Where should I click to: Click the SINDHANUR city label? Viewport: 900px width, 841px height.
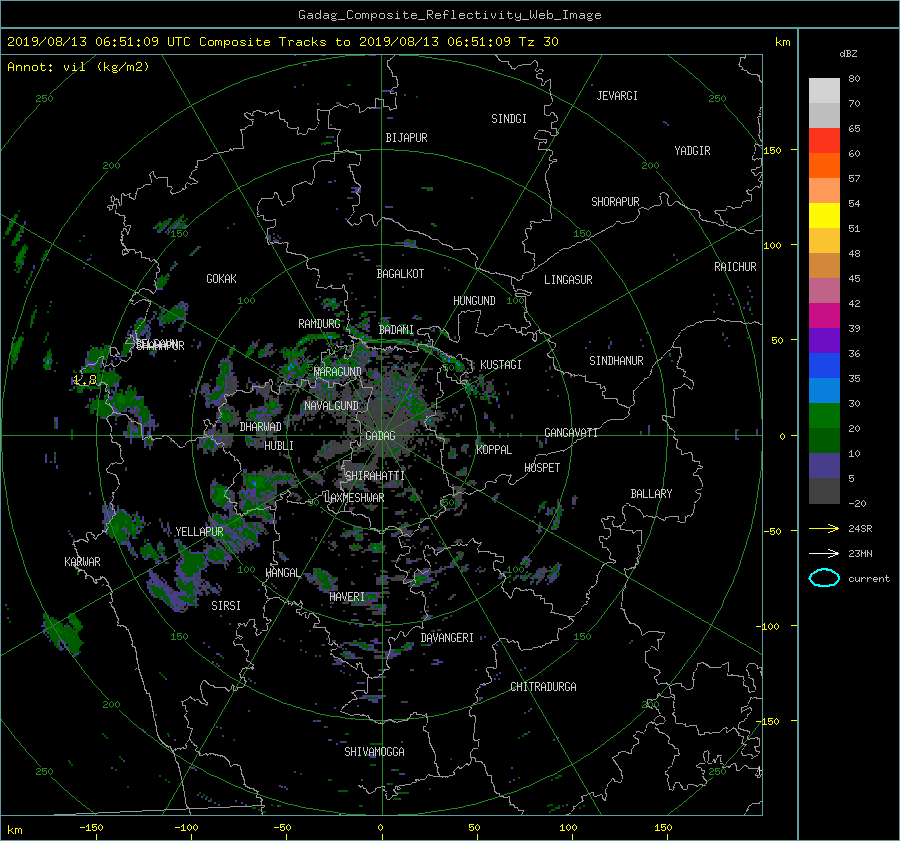(x=616, y=361)
